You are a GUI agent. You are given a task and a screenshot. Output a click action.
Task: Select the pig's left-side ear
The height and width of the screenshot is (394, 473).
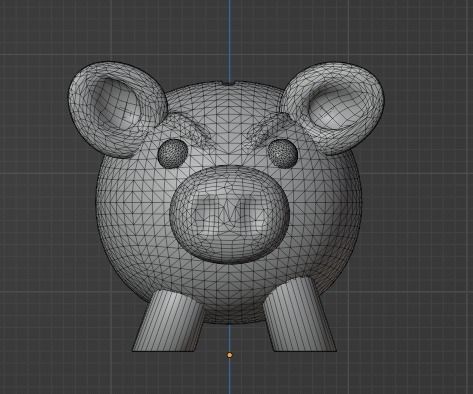coord(117,109)
